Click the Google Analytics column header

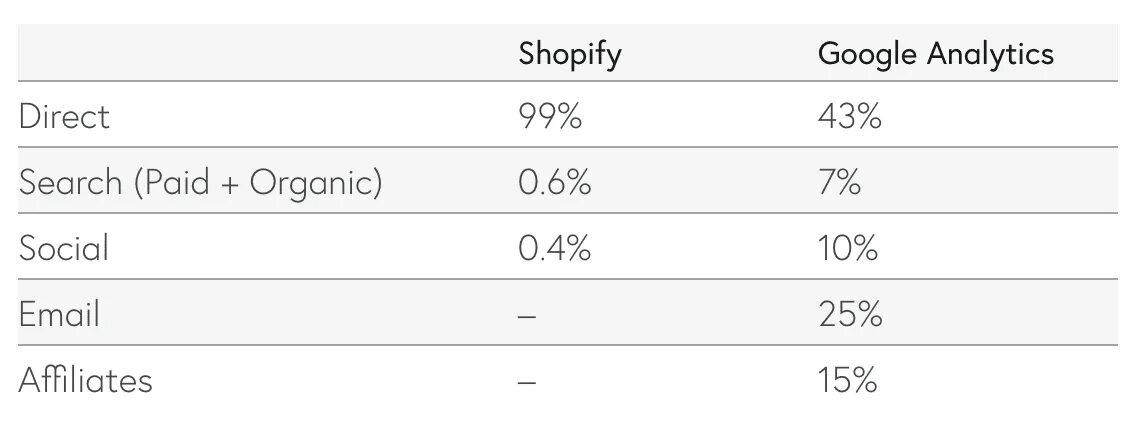click(936, 55)
